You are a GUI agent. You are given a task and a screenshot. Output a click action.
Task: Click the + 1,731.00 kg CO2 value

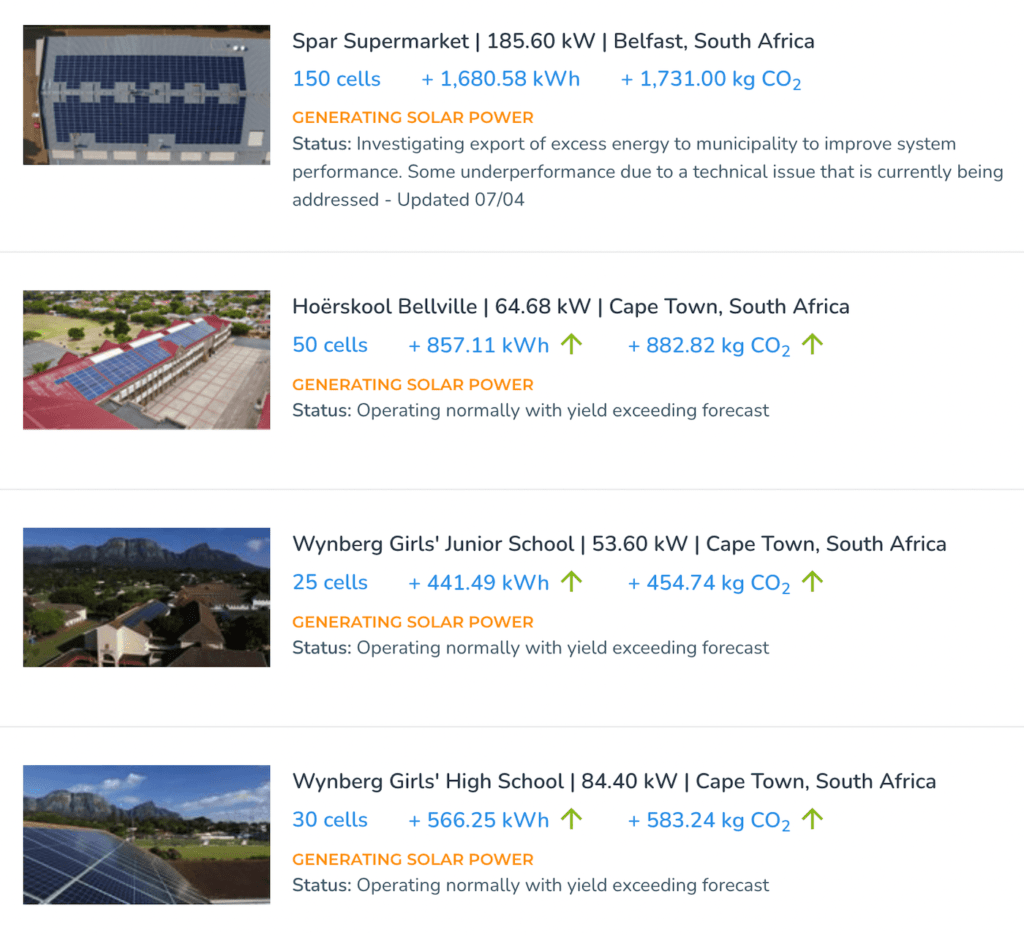(x=711, y=80)
